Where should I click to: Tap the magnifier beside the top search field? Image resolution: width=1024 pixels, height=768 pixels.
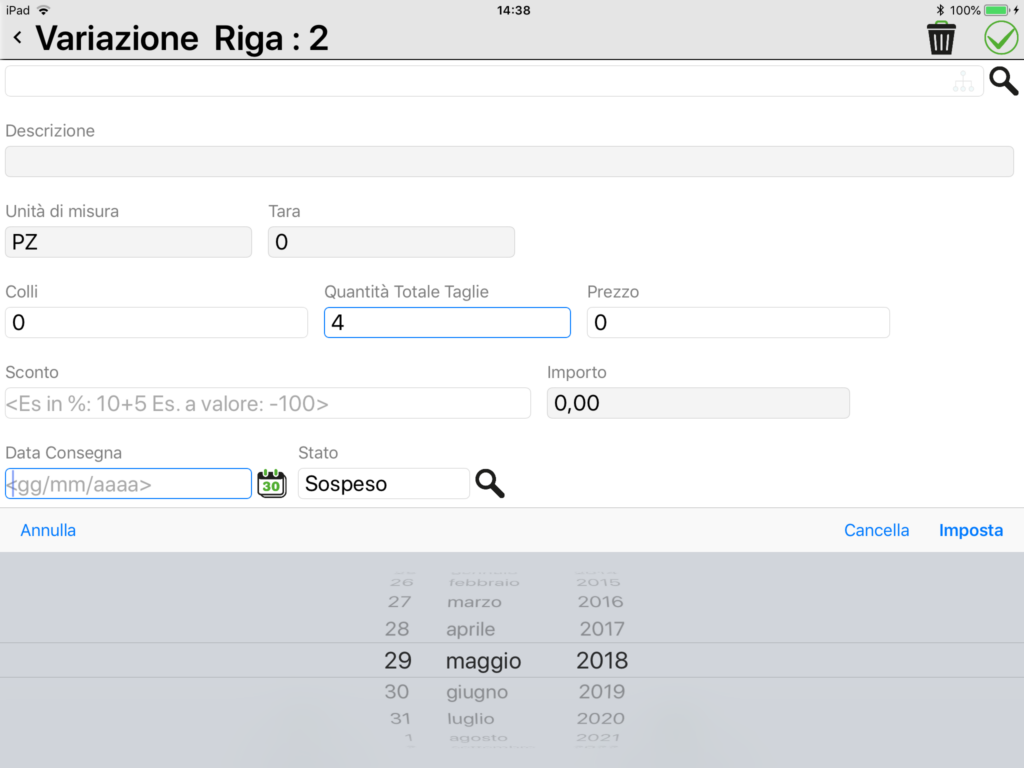(x=1003, y=81)
